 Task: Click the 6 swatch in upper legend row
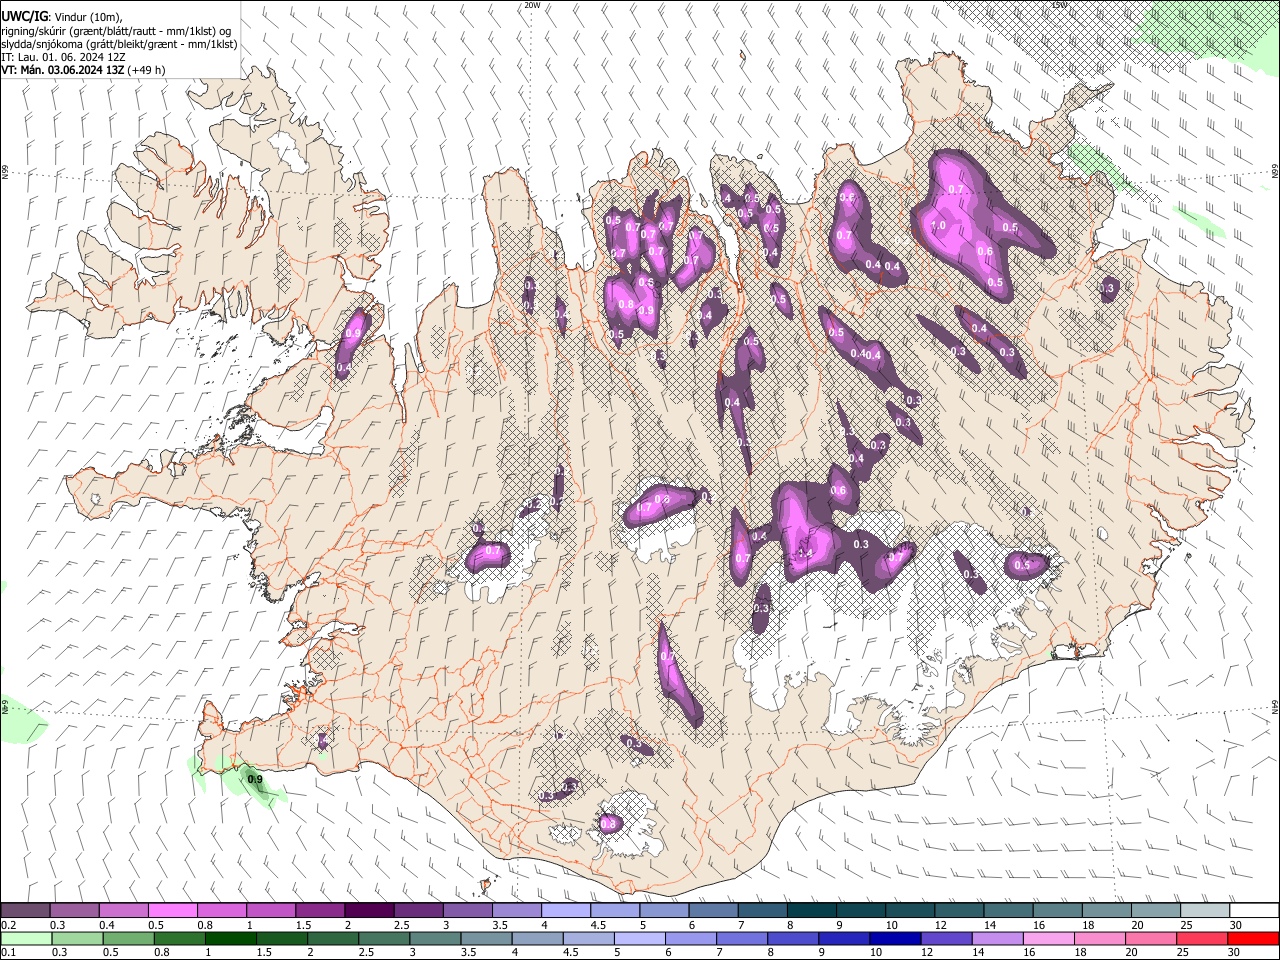[711, 910]
